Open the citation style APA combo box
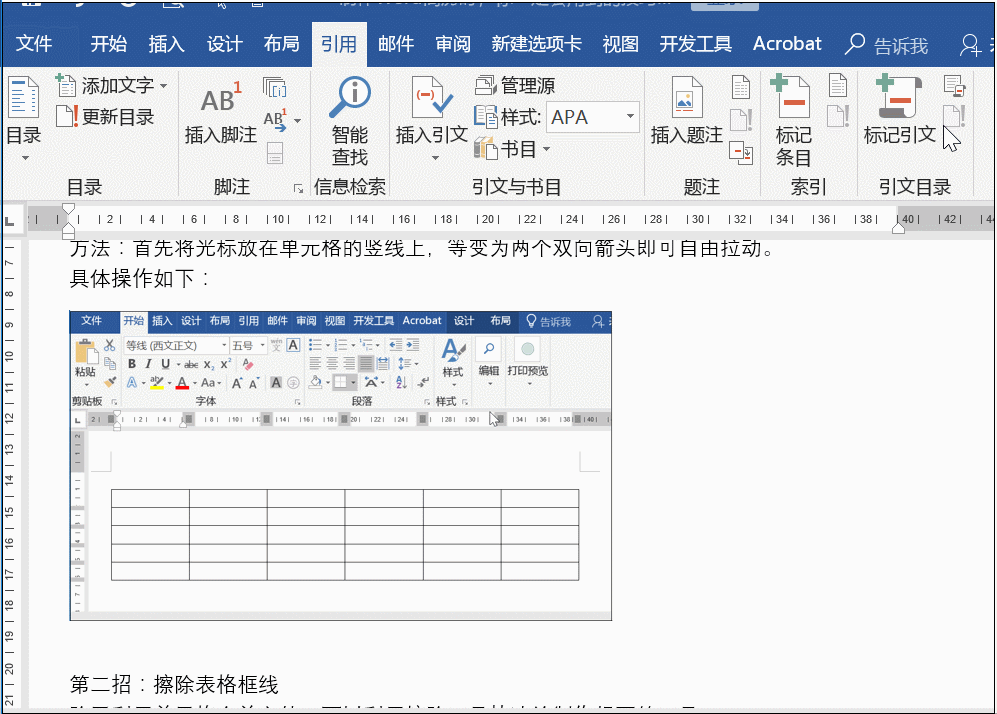The image size is (997, 714). (593, 117)
